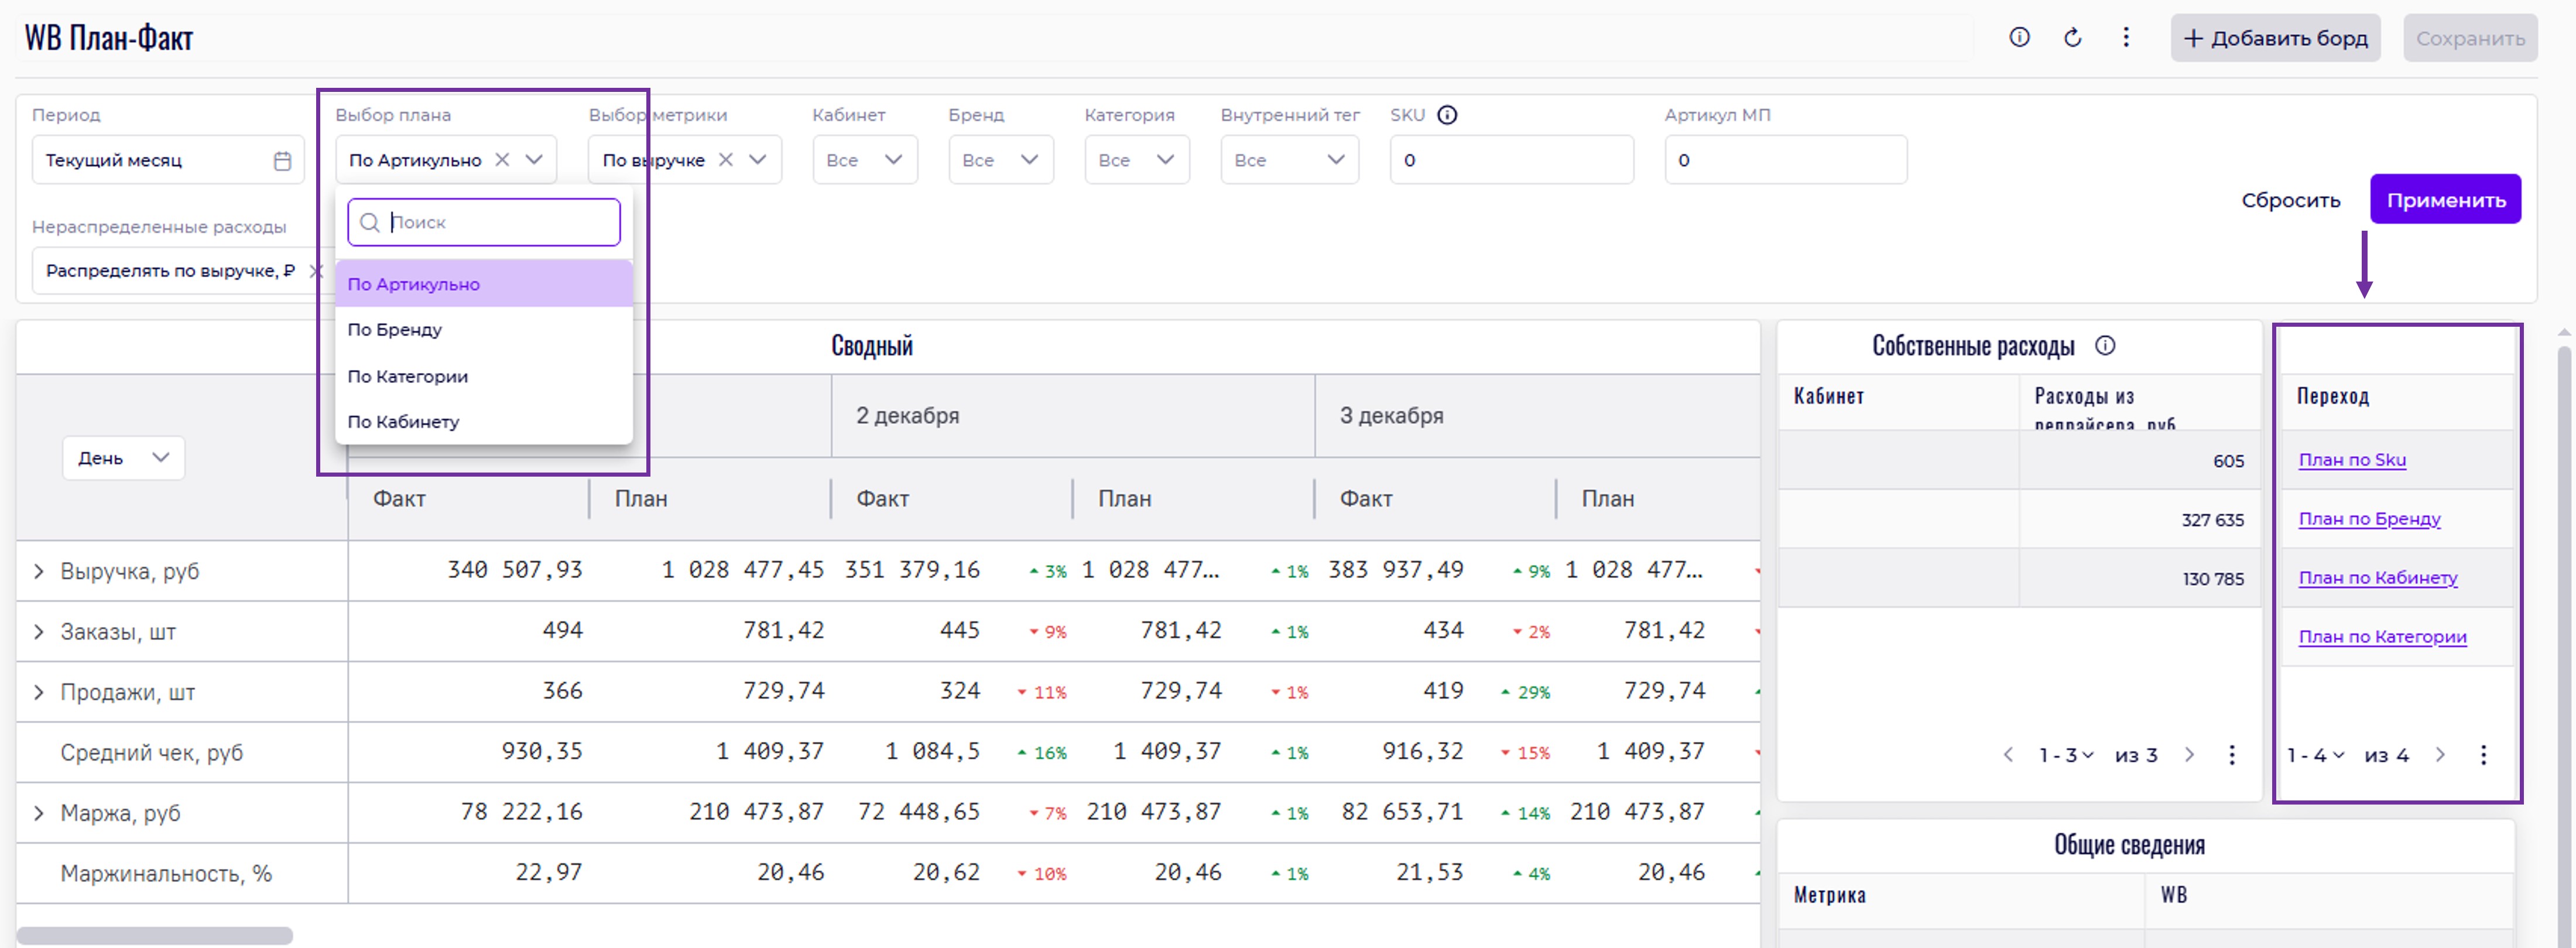Open the Бренд filter dropdown
The width and height of the screenshot is (2576, 948).
tap(1000, 160)
